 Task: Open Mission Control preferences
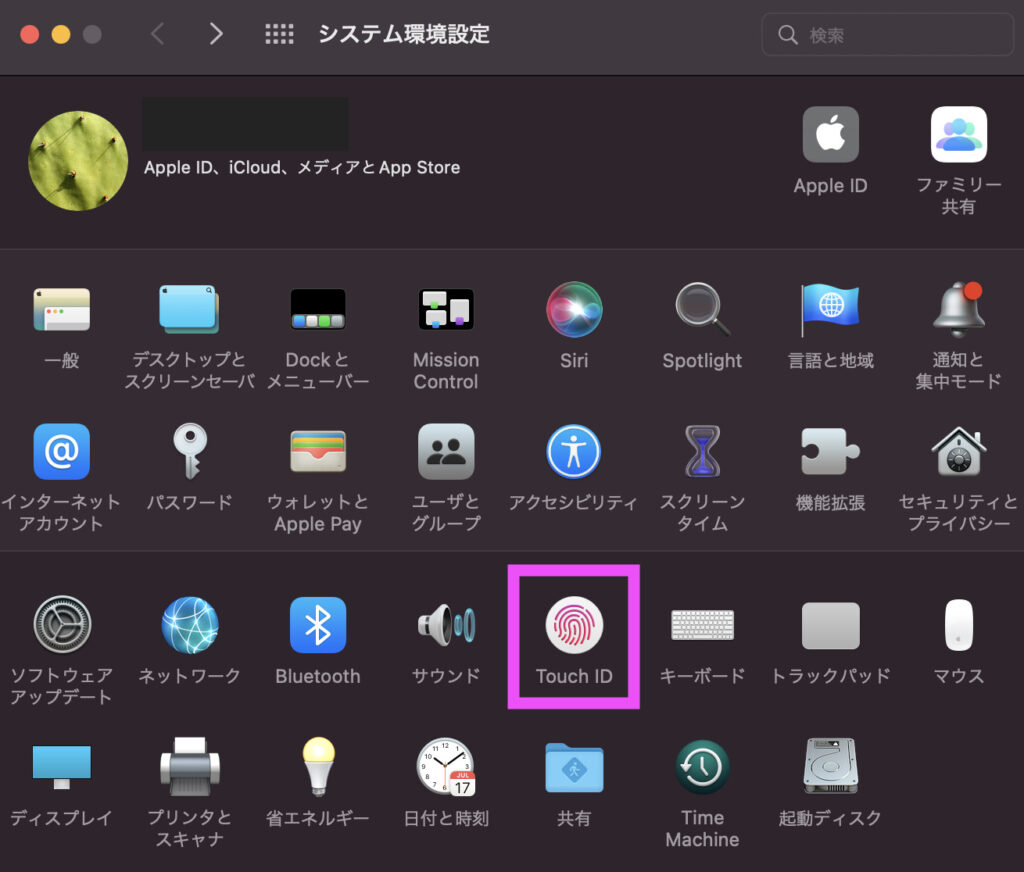coord(446,310)
